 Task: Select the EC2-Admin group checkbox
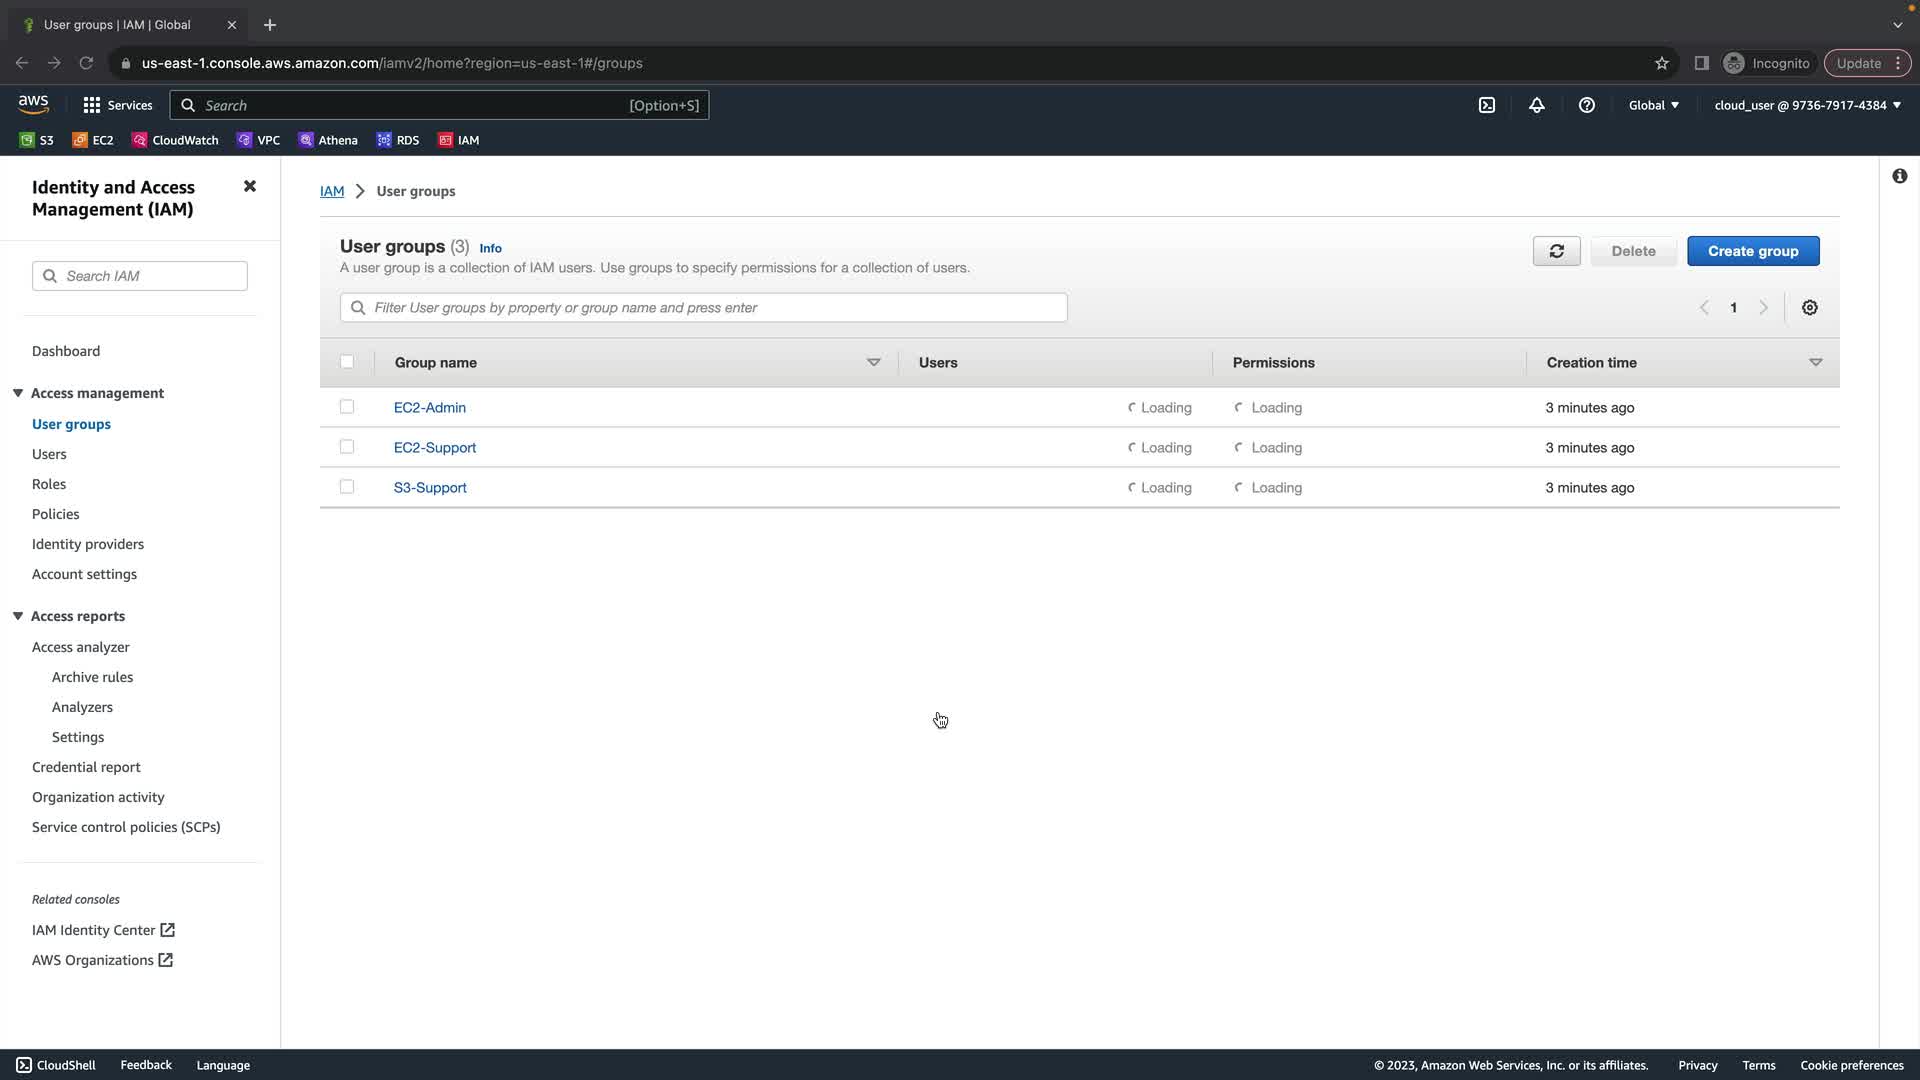pos(347,407)
